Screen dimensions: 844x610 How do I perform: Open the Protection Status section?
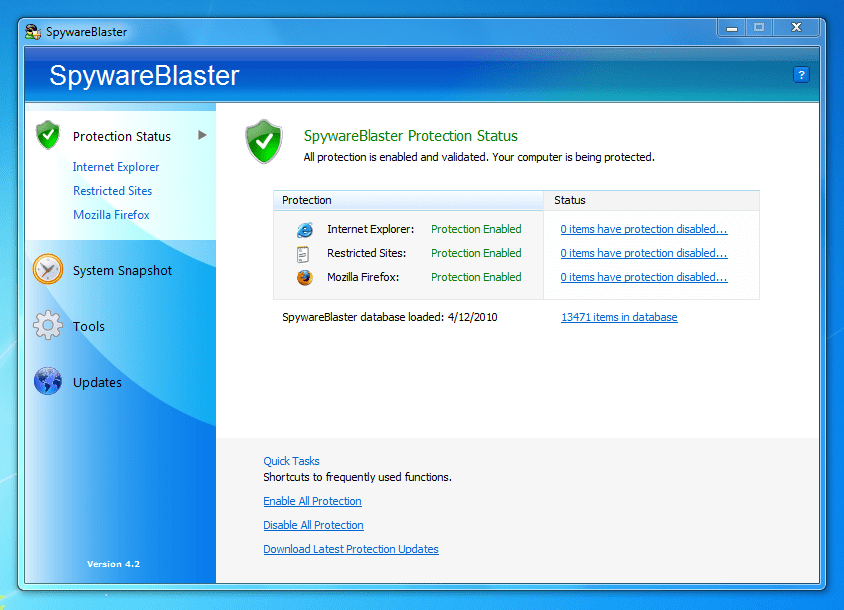pos(122,137)
